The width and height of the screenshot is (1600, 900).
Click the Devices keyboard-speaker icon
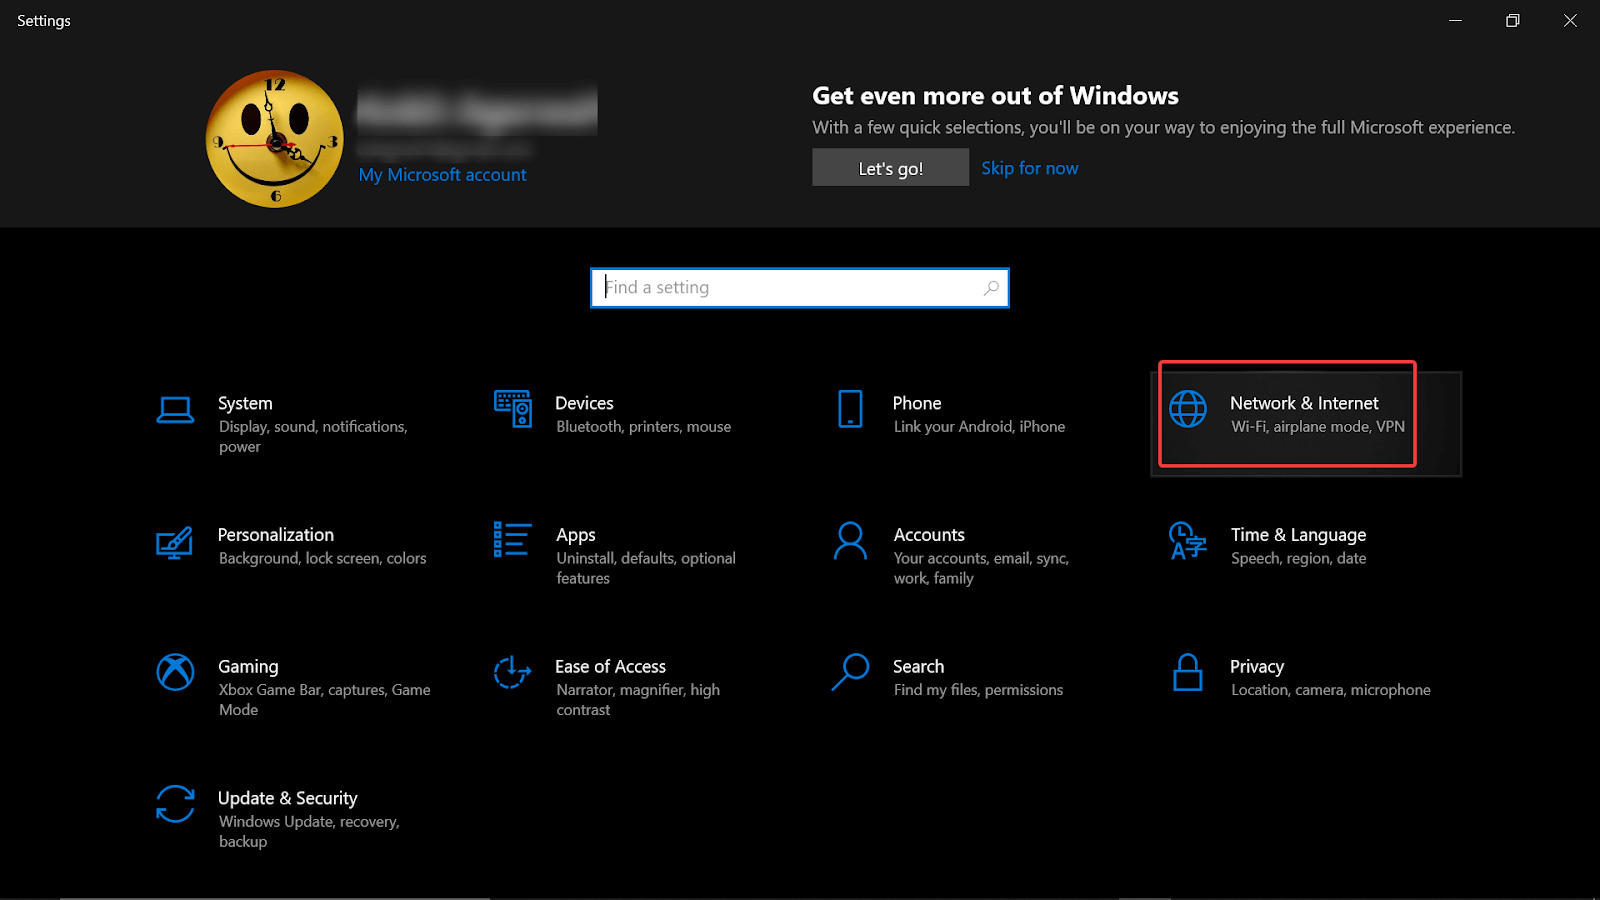[512, 409]
